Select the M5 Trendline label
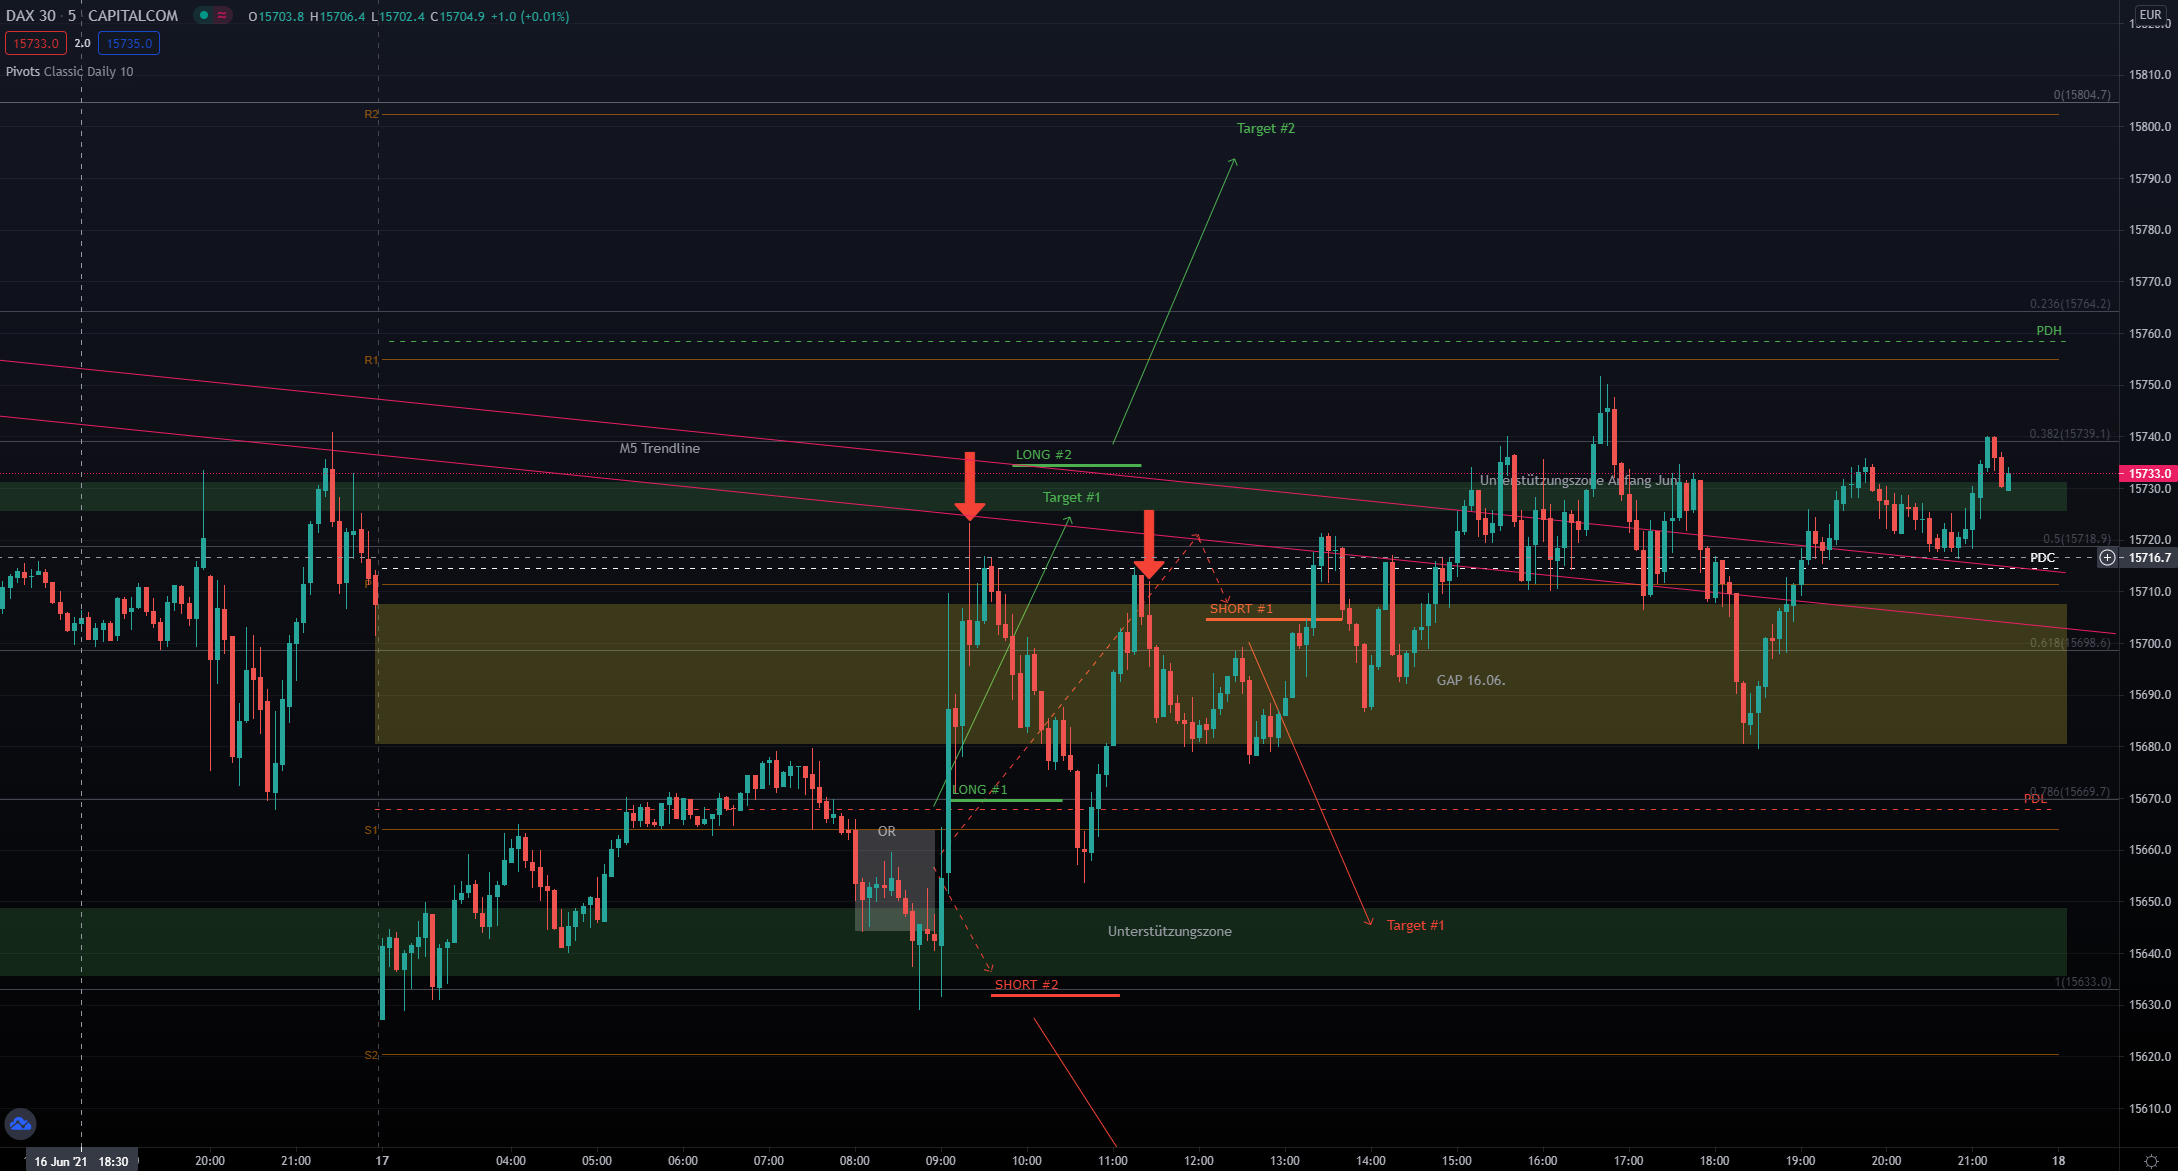This screenshot has height=1171, width=2178. 659,448
